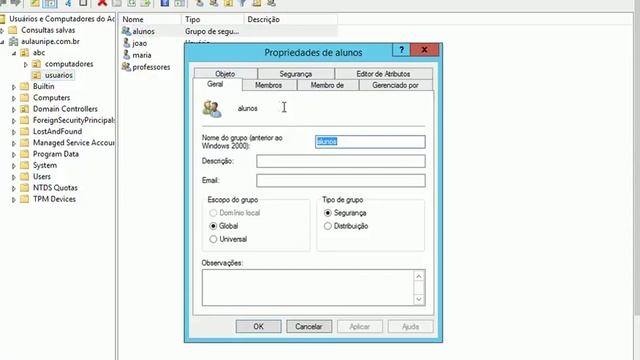Expand the TPM Devices node

click(x=14, y=200)
